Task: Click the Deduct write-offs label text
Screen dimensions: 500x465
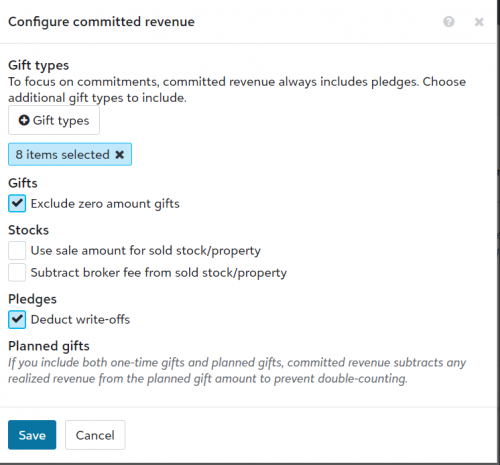Action: click(x=80, y=319)
